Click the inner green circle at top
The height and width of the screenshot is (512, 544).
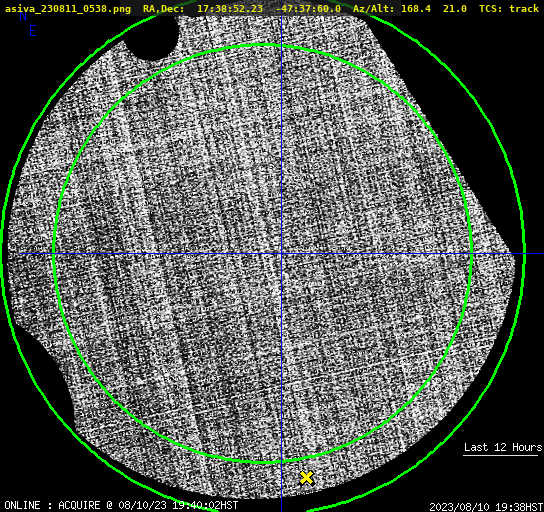263,45
